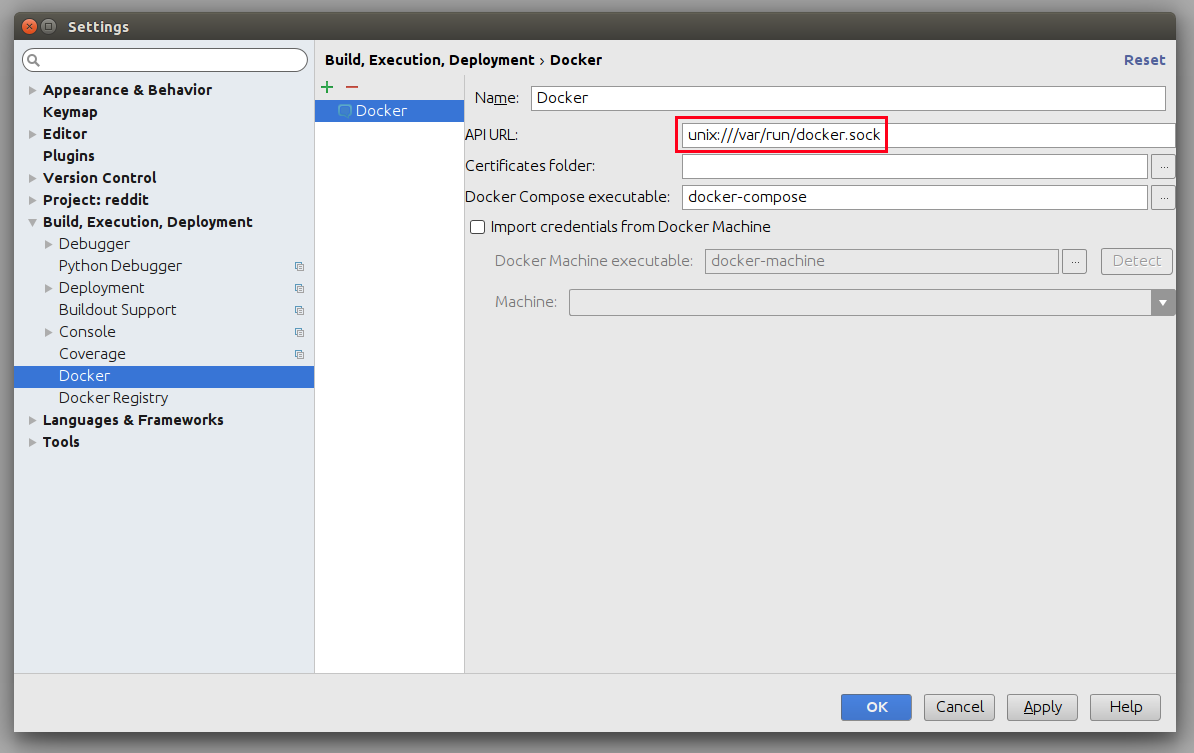Image resolution: width=1194 pixels, height=753 pixels.
Task: Click inside the API URL input field
Action: click(x=800, y=134)
